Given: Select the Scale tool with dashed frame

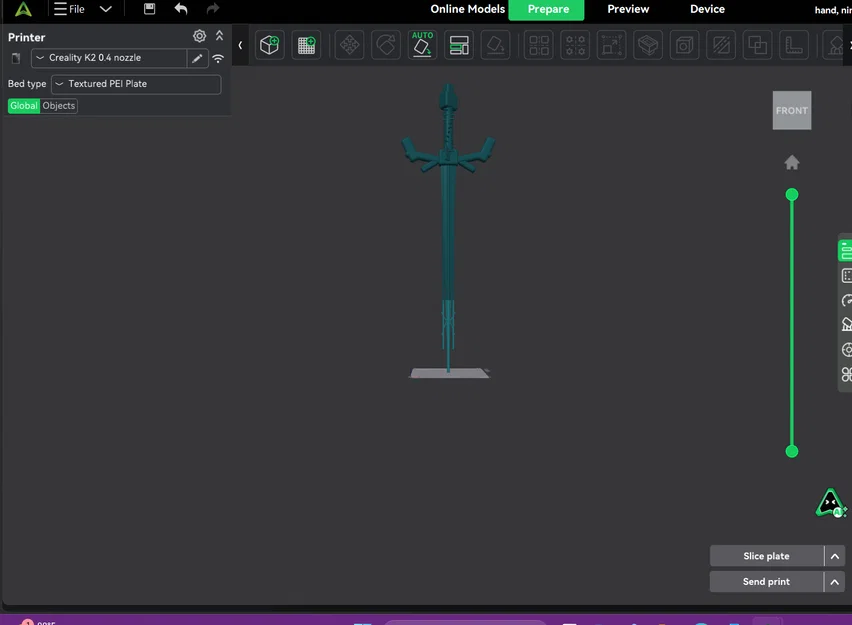Looking at the screenshot, I should point(611,45).
